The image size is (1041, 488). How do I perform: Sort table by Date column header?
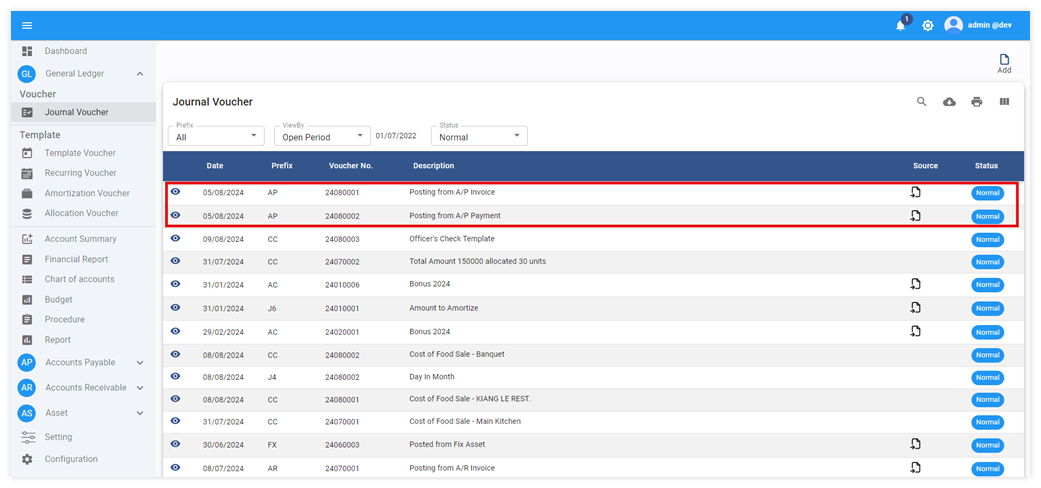(215, 166)
